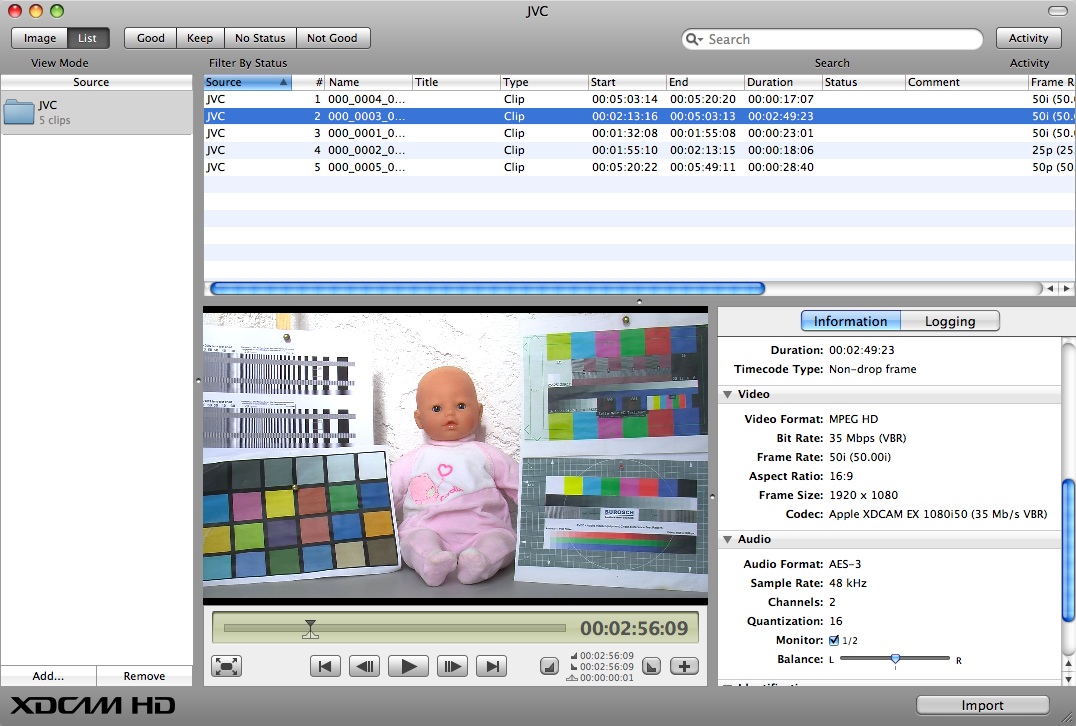The width and height of the screenshot is (1076, 726).
Task: Click the # column header
Action: 308,82
